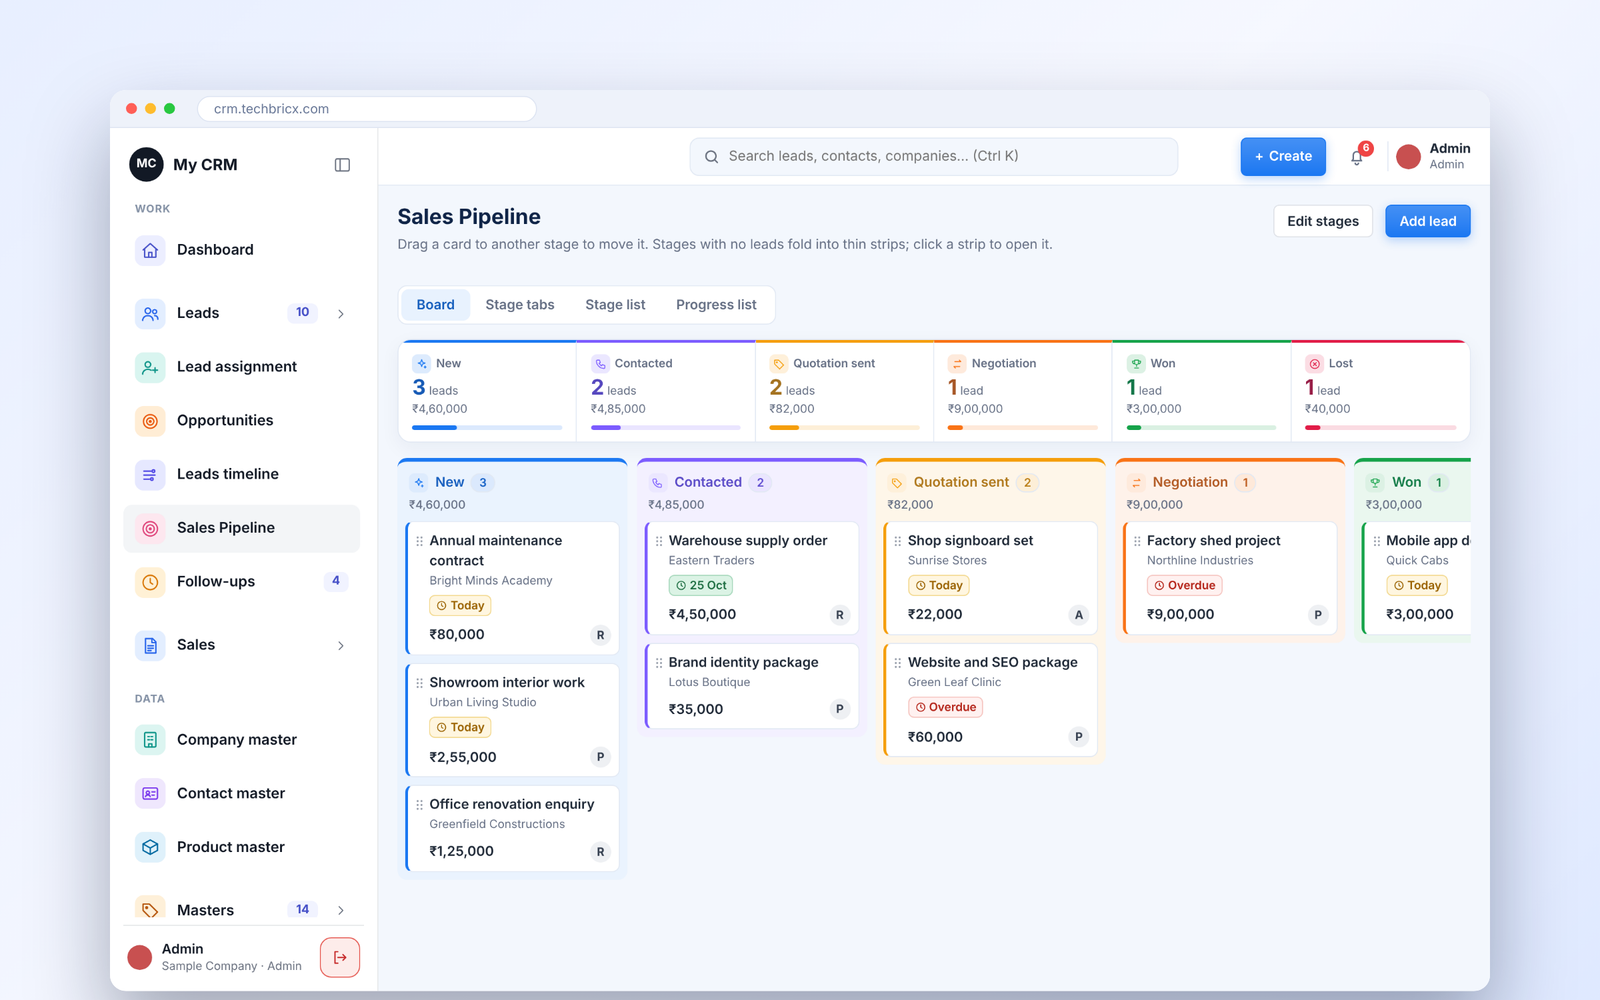Click the Quotation sent progress bar

844,428
